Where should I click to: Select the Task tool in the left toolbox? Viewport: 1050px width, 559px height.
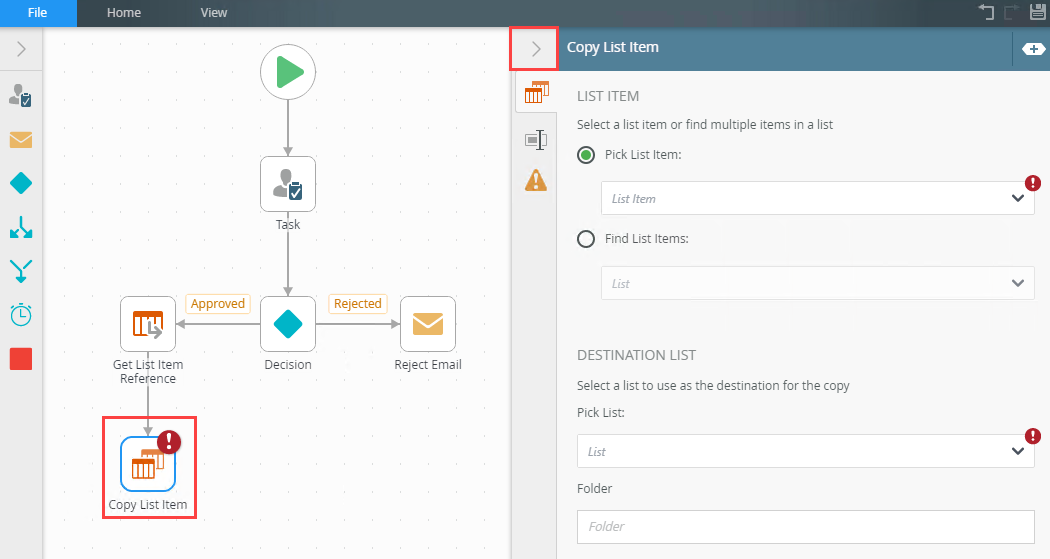pyautogui.click(x=21, y=96)
